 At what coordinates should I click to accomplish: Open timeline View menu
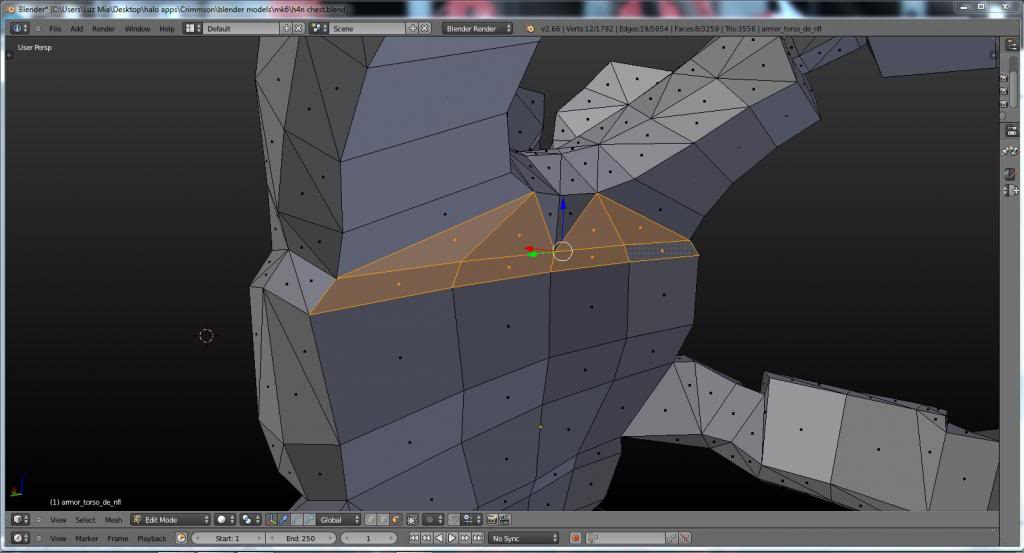click(58, 538)
